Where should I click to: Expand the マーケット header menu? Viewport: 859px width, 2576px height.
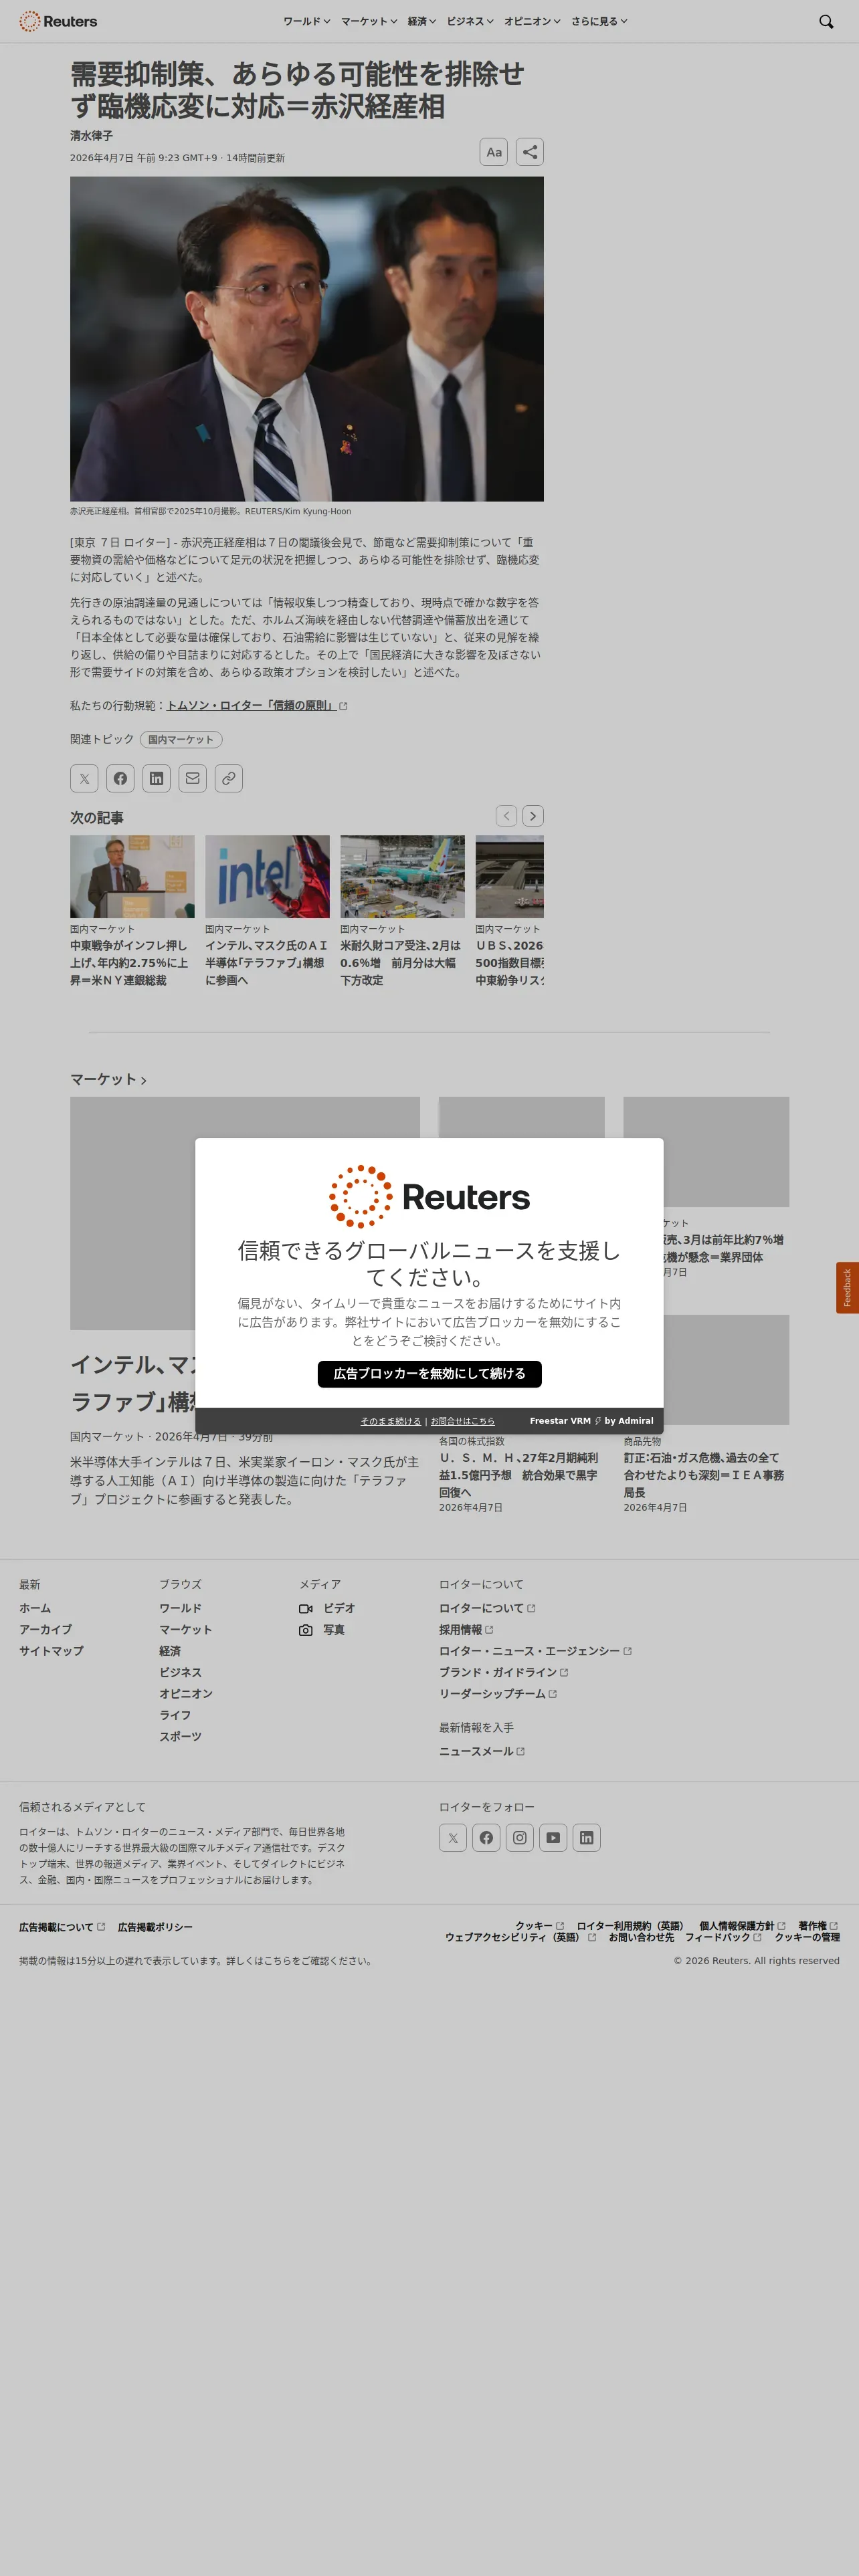(x=369, y=21)
